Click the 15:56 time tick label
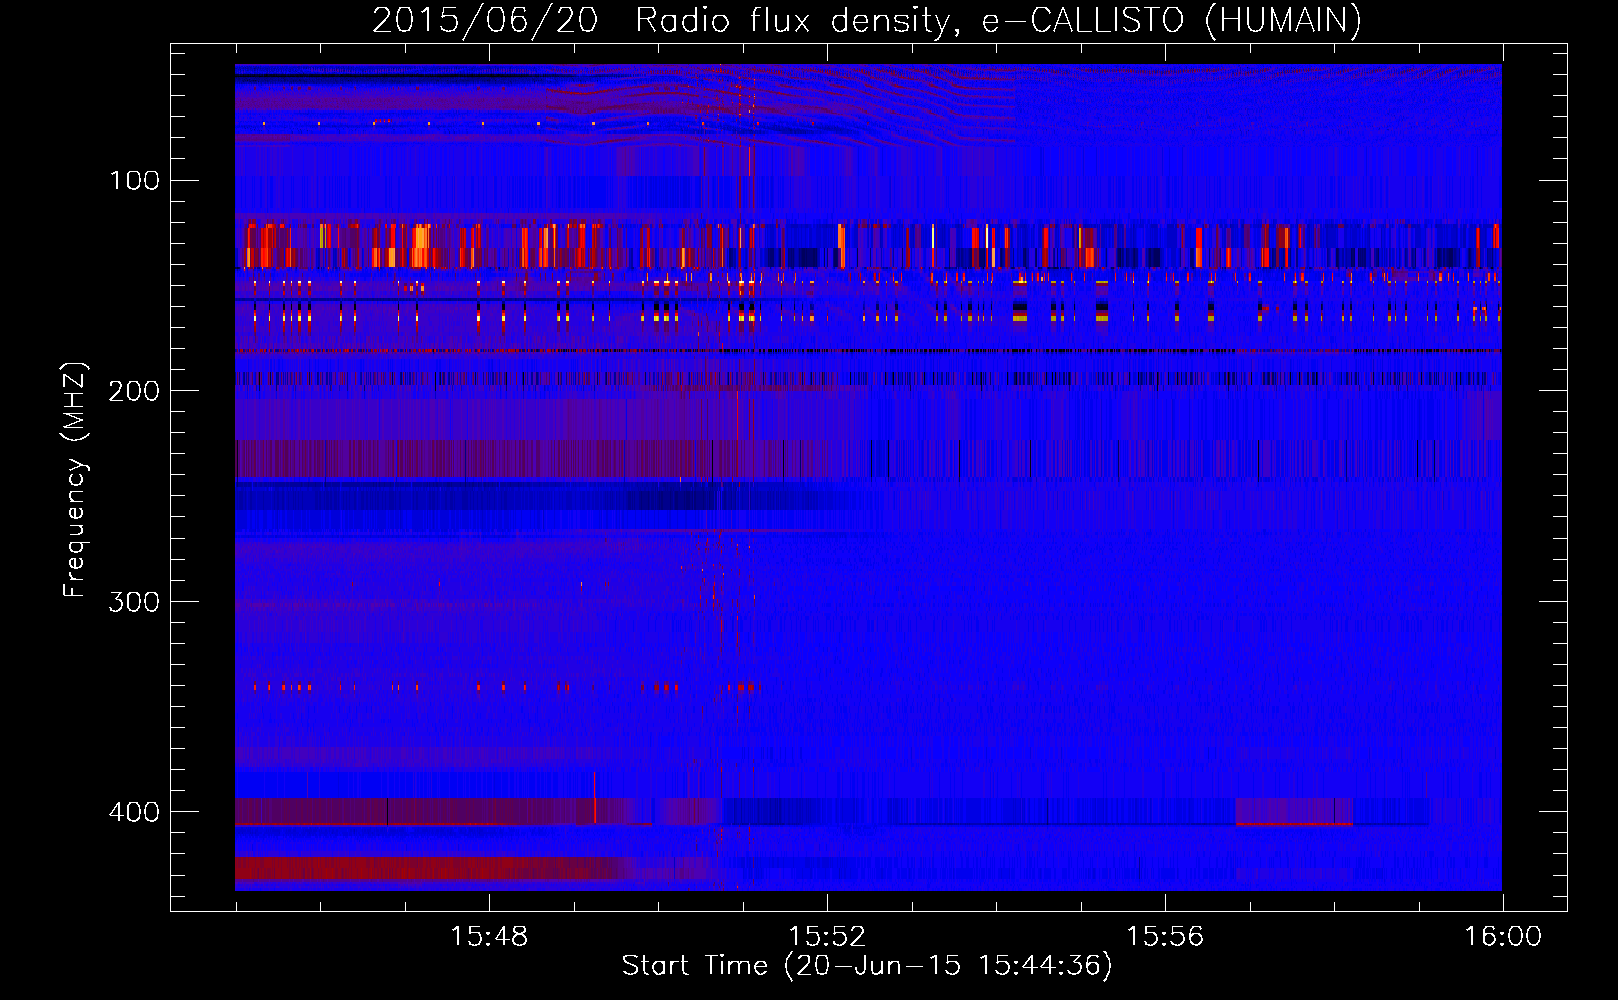Image resolution: width=1618 pixels, height=1000 pixels. click(x=1165, y=937)
